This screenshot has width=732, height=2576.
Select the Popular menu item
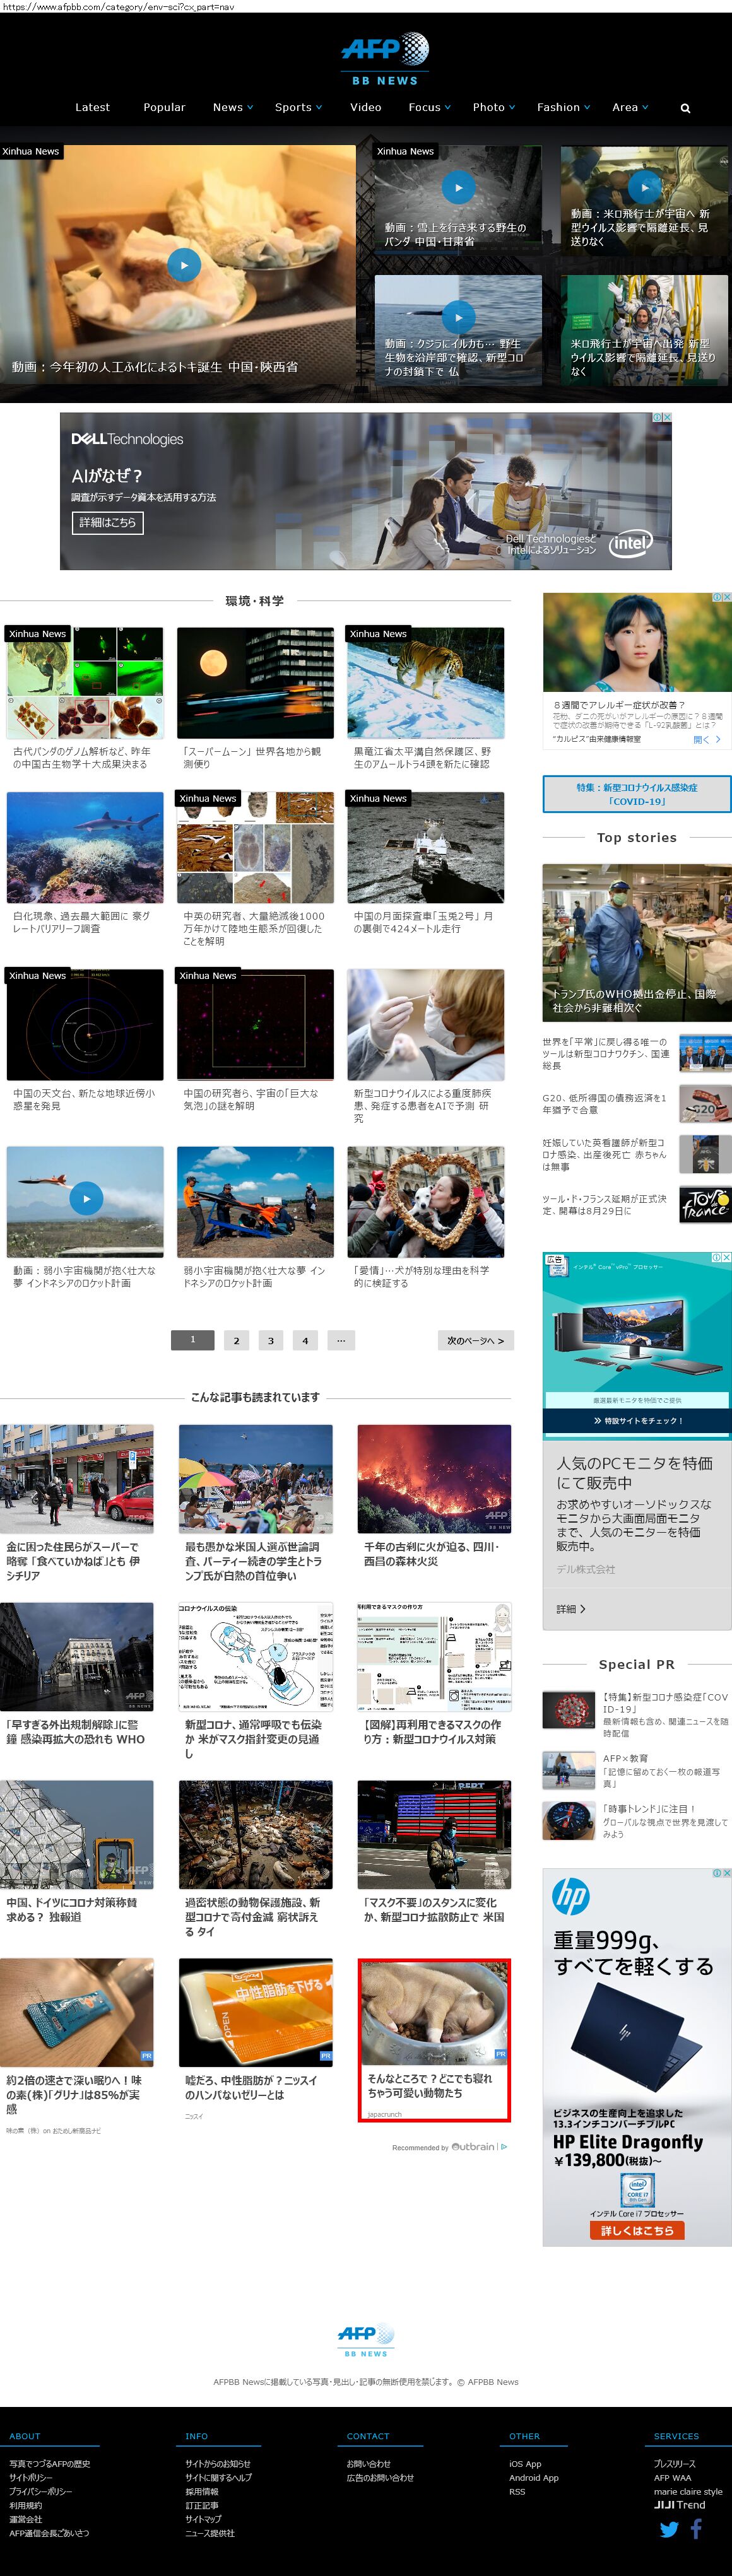(164, 108)
